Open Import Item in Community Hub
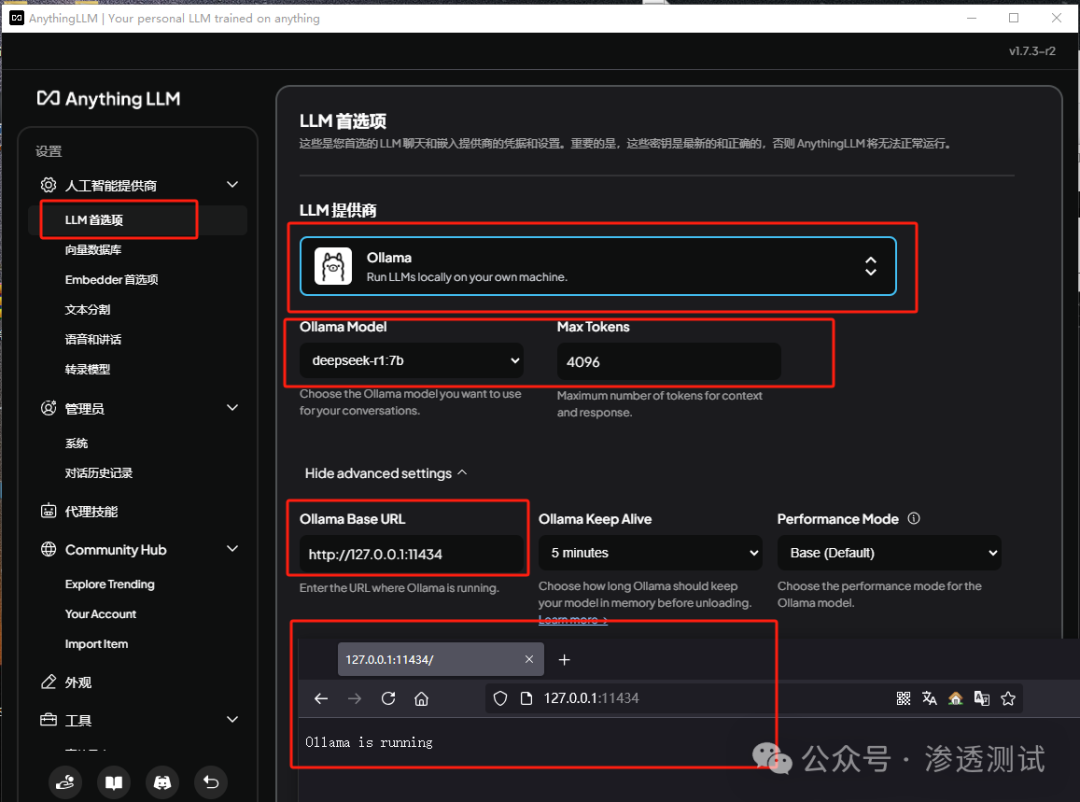Viewport: 1080px width, 802px height. point(96,644)
